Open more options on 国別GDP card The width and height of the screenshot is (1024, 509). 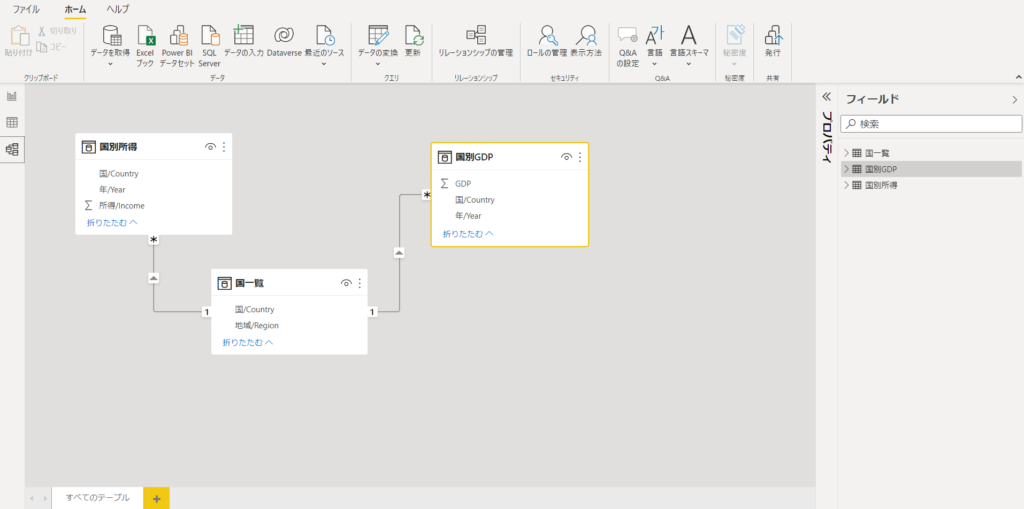580,157
